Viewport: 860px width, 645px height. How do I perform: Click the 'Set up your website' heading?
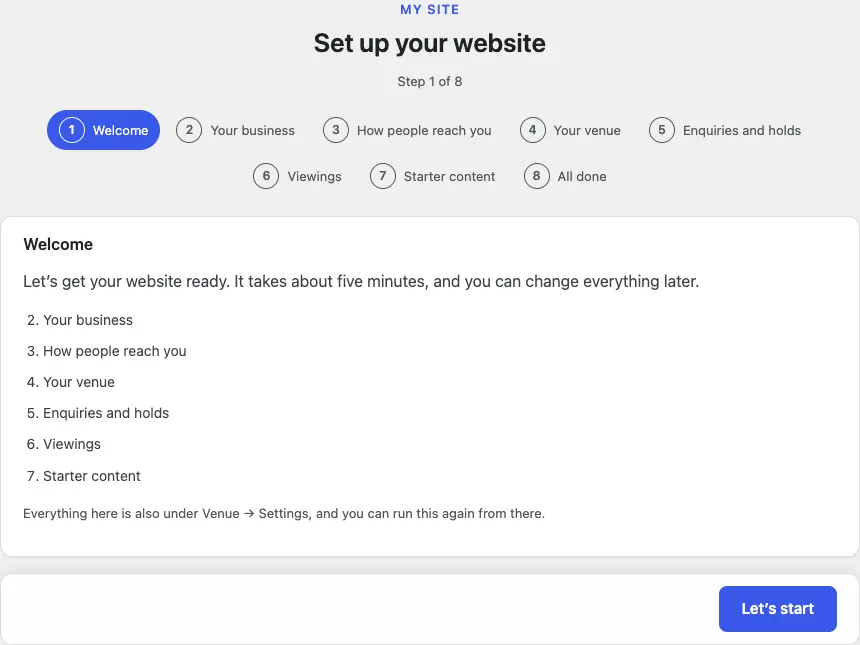tap(429, 43)
